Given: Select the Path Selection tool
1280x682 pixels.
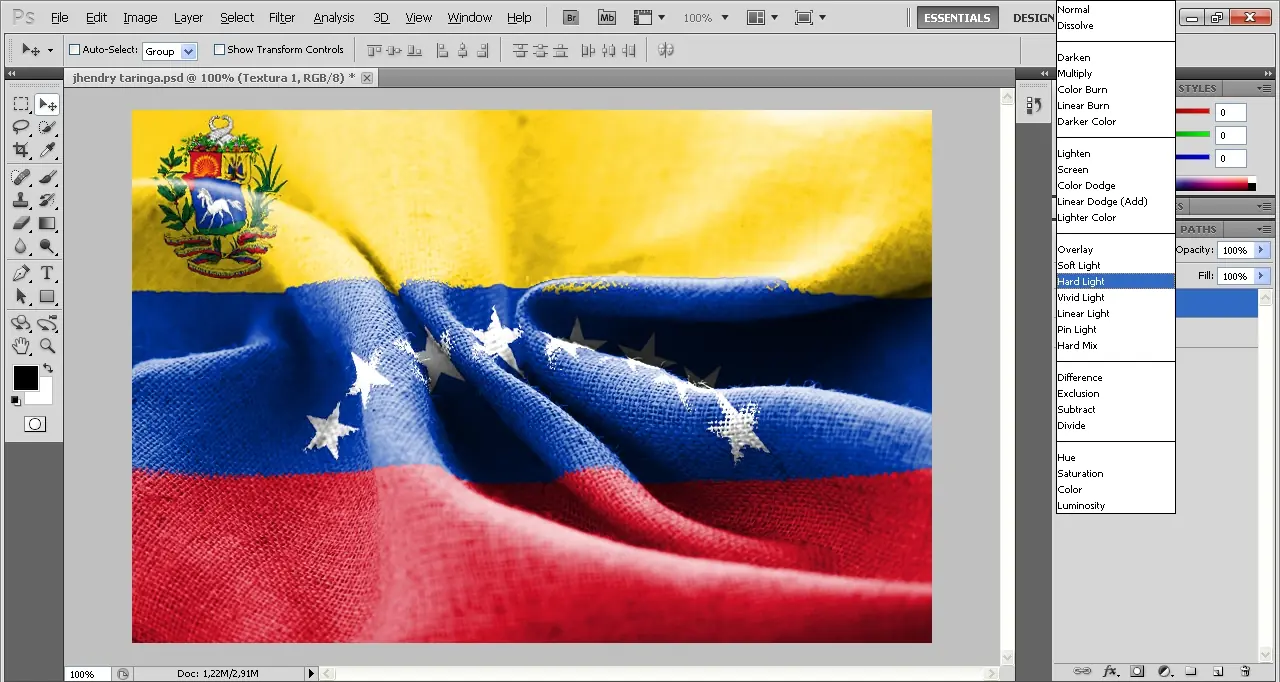Looking at the screenshot, I should pos(20,296).
